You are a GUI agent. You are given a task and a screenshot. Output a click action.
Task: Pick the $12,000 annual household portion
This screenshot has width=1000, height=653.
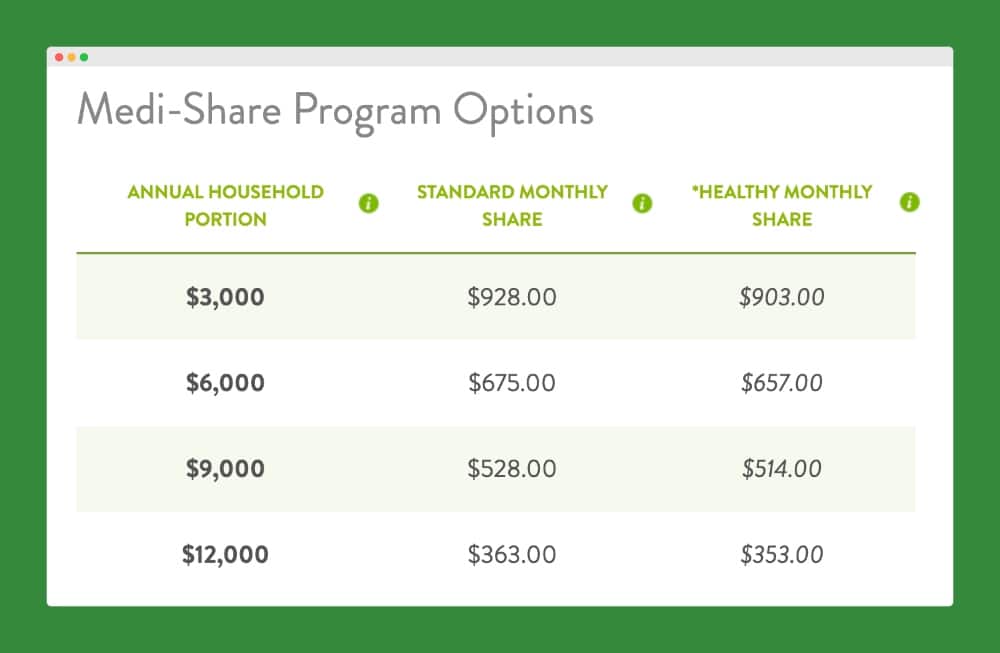tap(225, 555)
